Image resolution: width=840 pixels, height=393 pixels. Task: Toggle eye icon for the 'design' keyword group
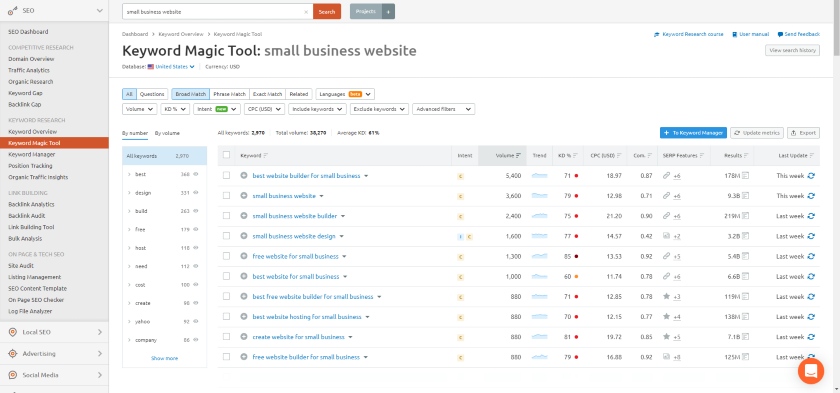[x=196, y=193]
